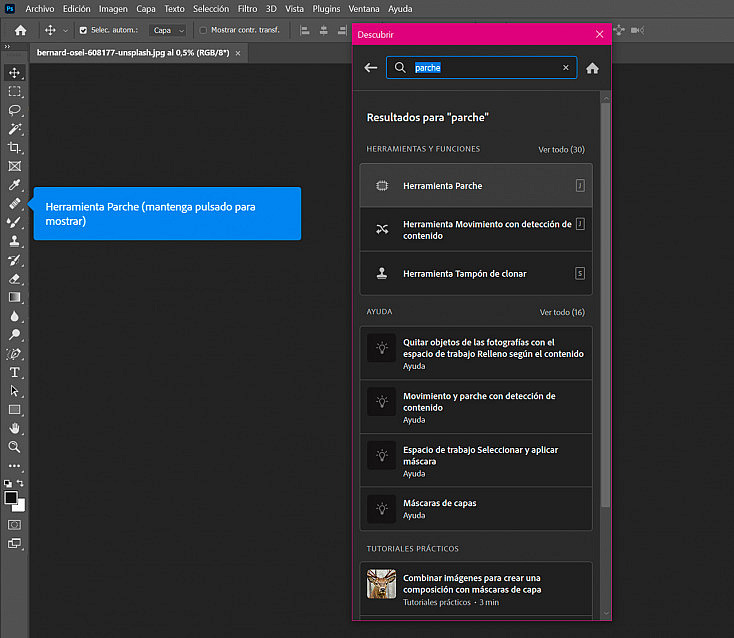Align left edges in options bar
The height and width of the screenshot is (638, 734).
pyautogui.click(x=305, y=31)
